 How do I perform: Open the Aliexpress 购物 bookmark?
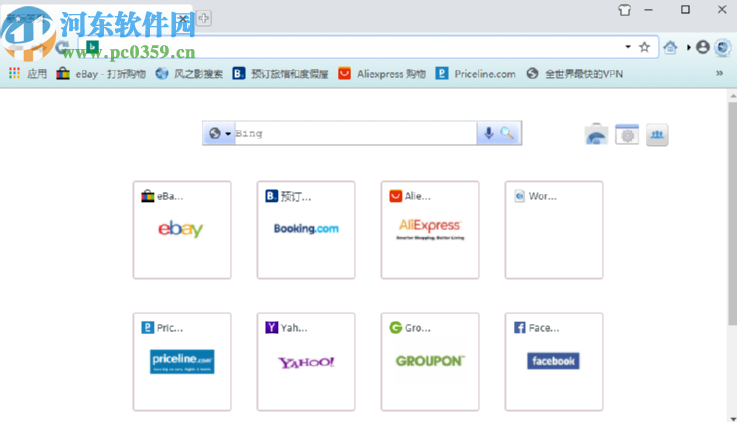click(382, 74)
